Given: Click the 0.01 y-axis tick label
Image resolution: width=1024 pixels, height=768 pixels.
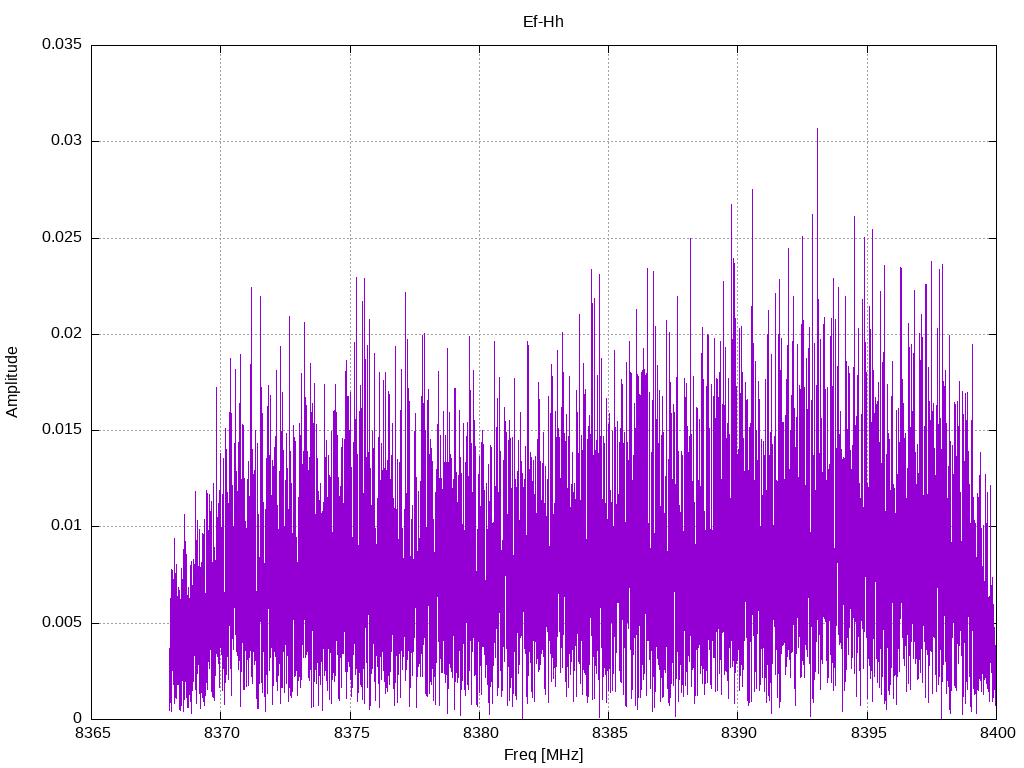Looking at the screenshot, I should coord(67,526).
